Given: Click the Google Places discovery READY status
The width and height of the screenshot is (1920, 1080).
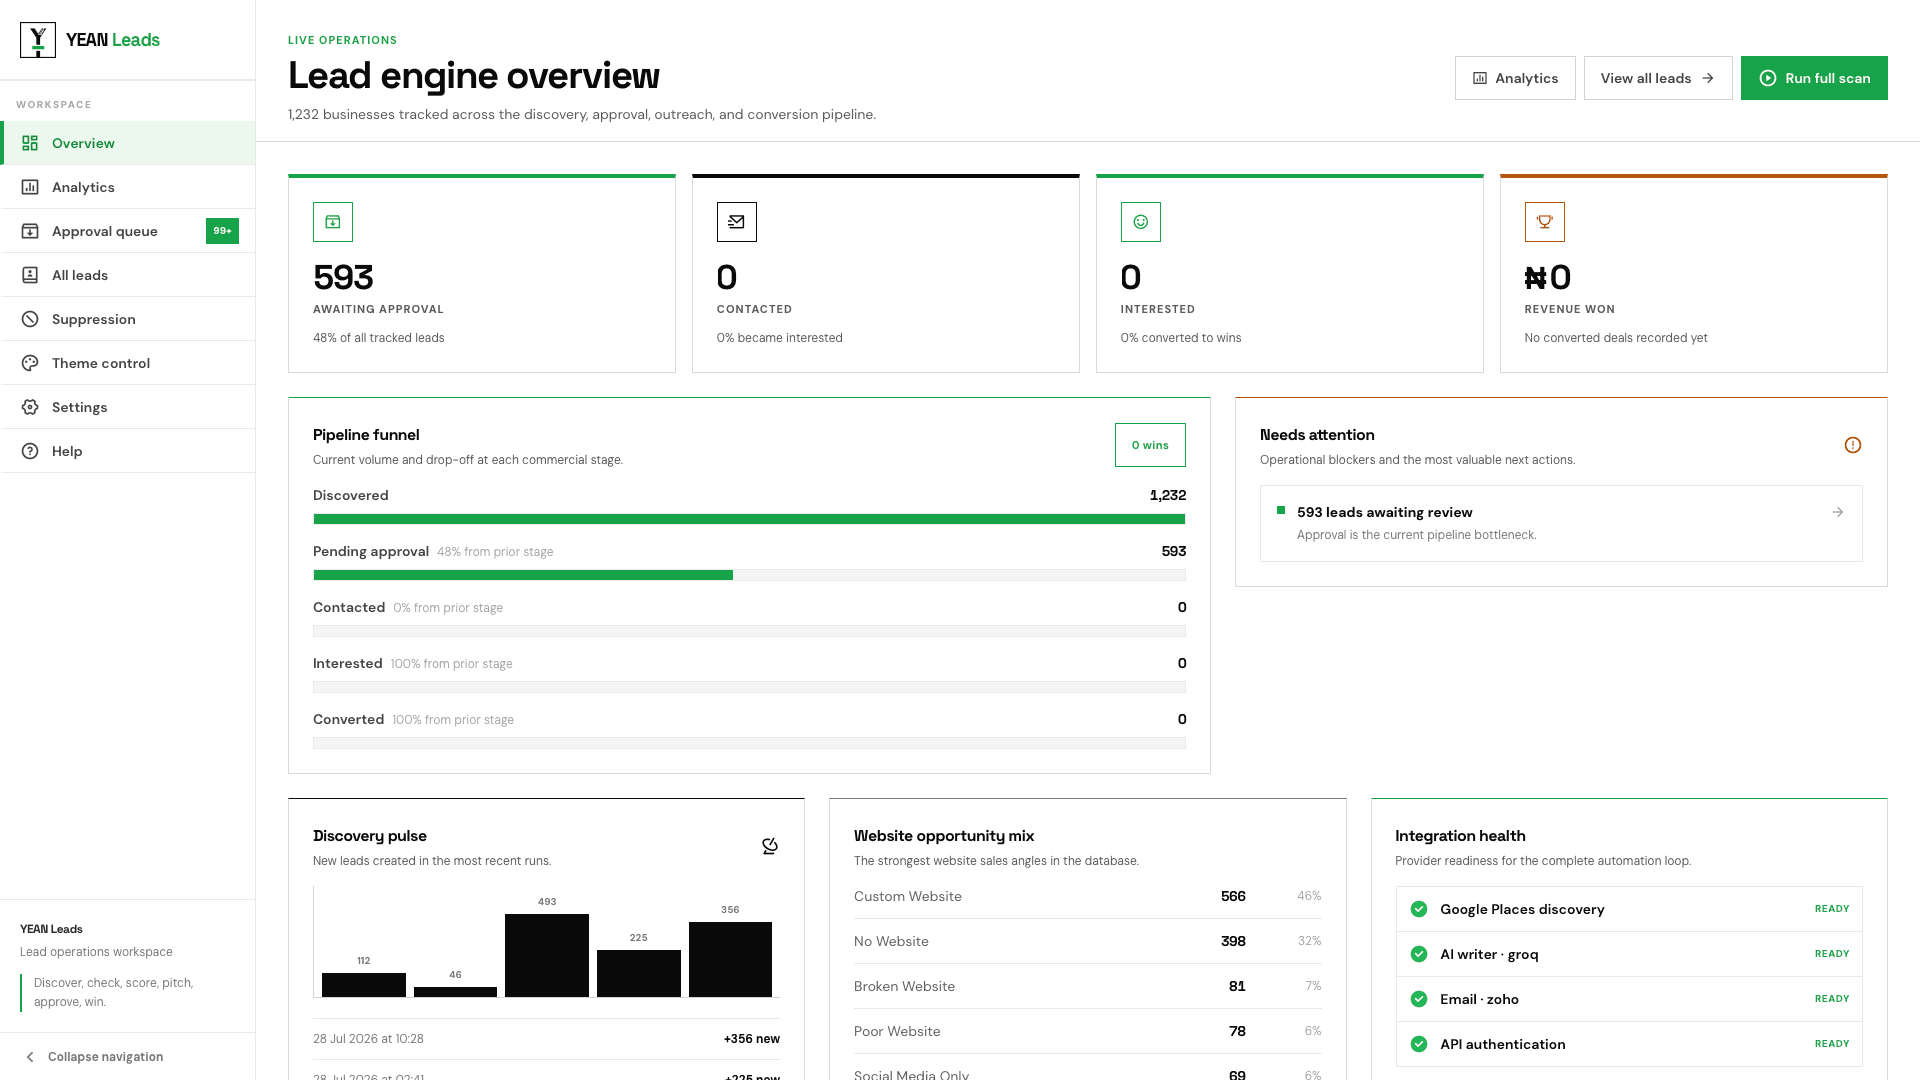Looking at the screenshot, I should pos(1832,909).
